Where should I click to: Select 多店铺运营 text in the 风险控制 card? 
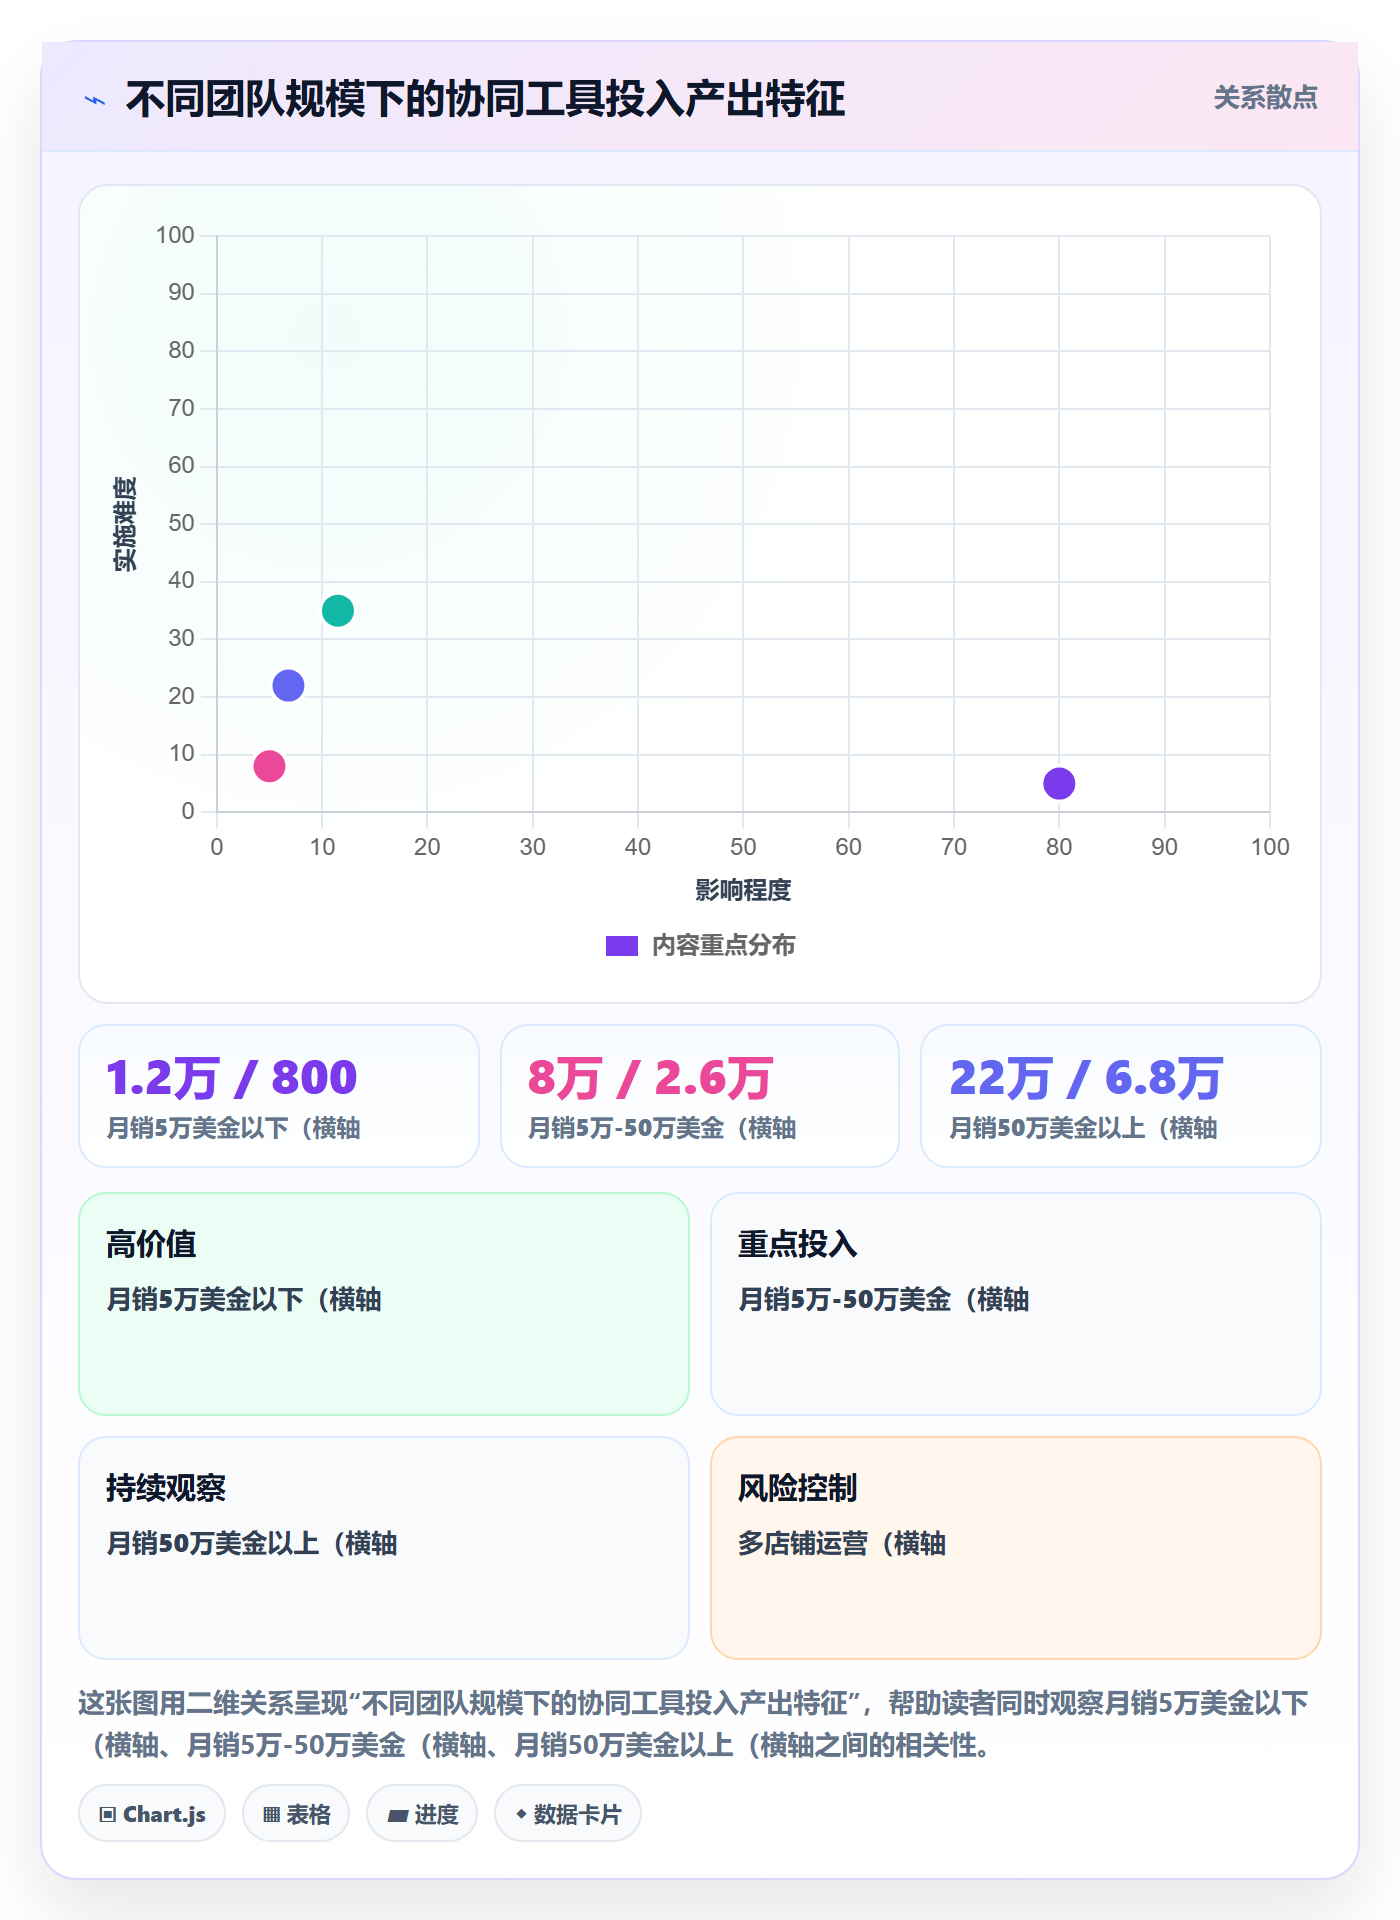point(842,1543)
